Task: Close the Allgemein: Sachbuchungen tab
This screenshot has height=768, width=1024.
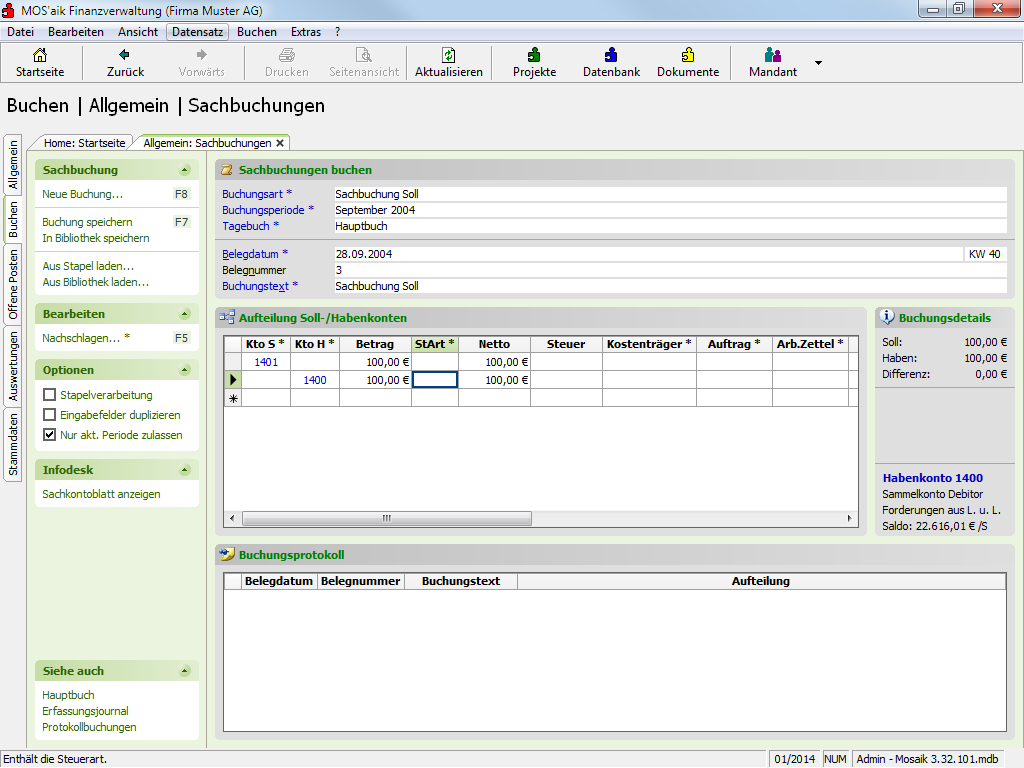Action: point(280,143)
